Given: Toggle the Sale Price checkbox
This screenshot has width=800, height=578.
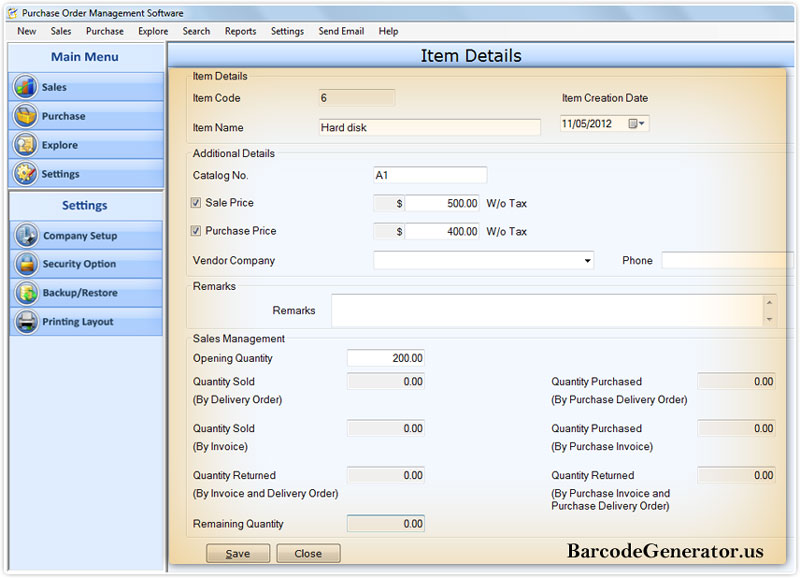Looking at the screenshot, I should pos(196,203).
